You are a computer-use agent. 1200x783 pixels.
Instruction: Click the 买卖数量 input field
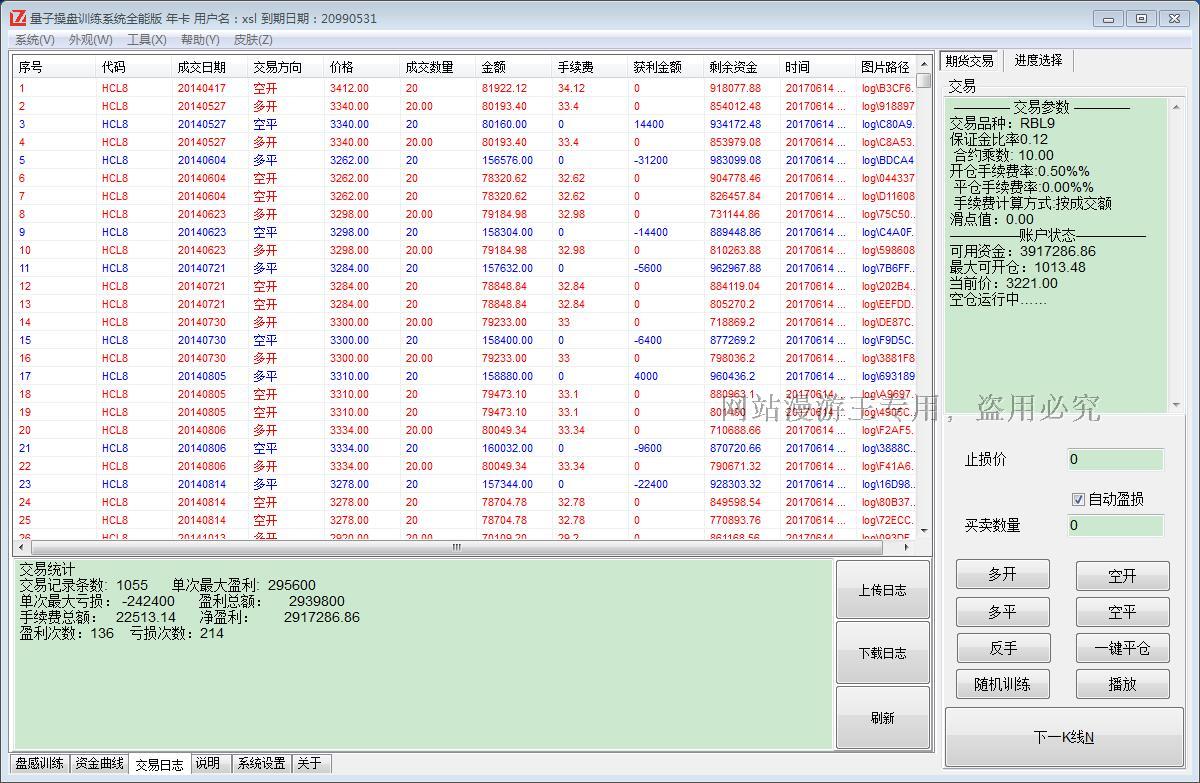pyautogui.click(x=1115, y=525)
